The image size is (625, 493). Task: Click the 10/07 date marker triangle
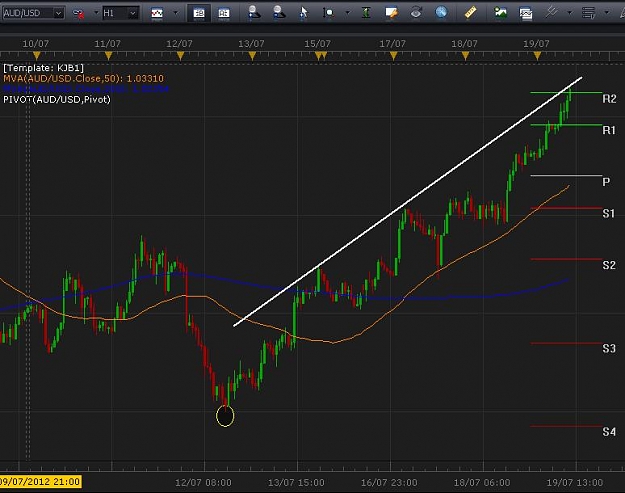[x=37, y=55]
